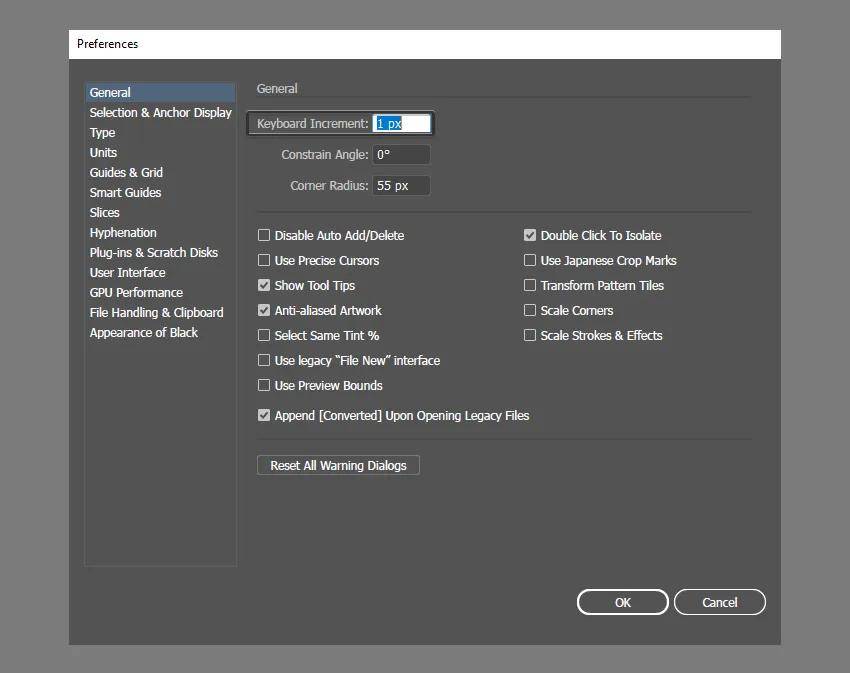Click into the Corner Radius field

tap(401, 186)
